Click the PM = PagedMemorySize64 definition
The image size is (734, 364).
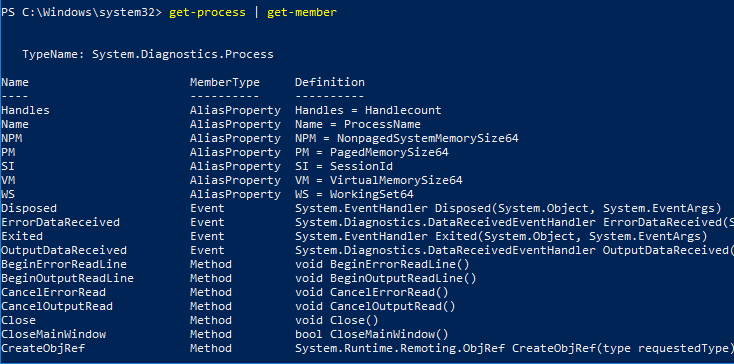[372, 153]
